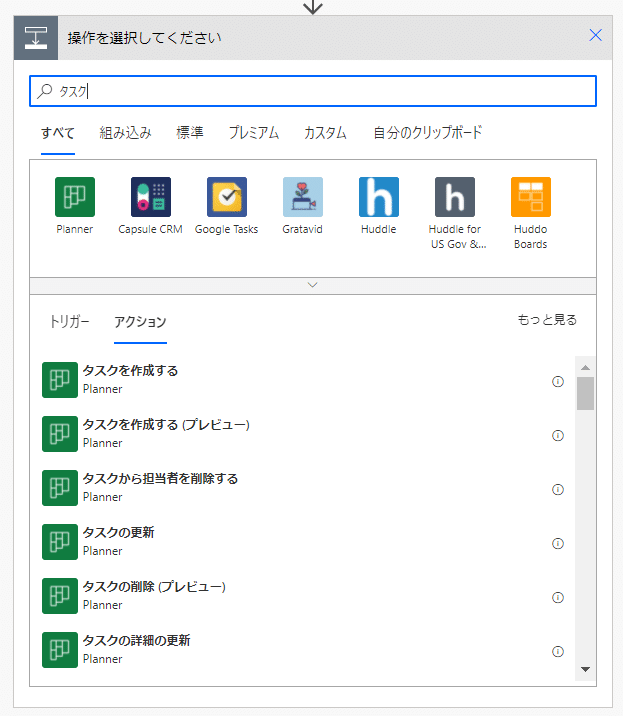
Task: Click the search magnifier icon
Action: [45, 91]
